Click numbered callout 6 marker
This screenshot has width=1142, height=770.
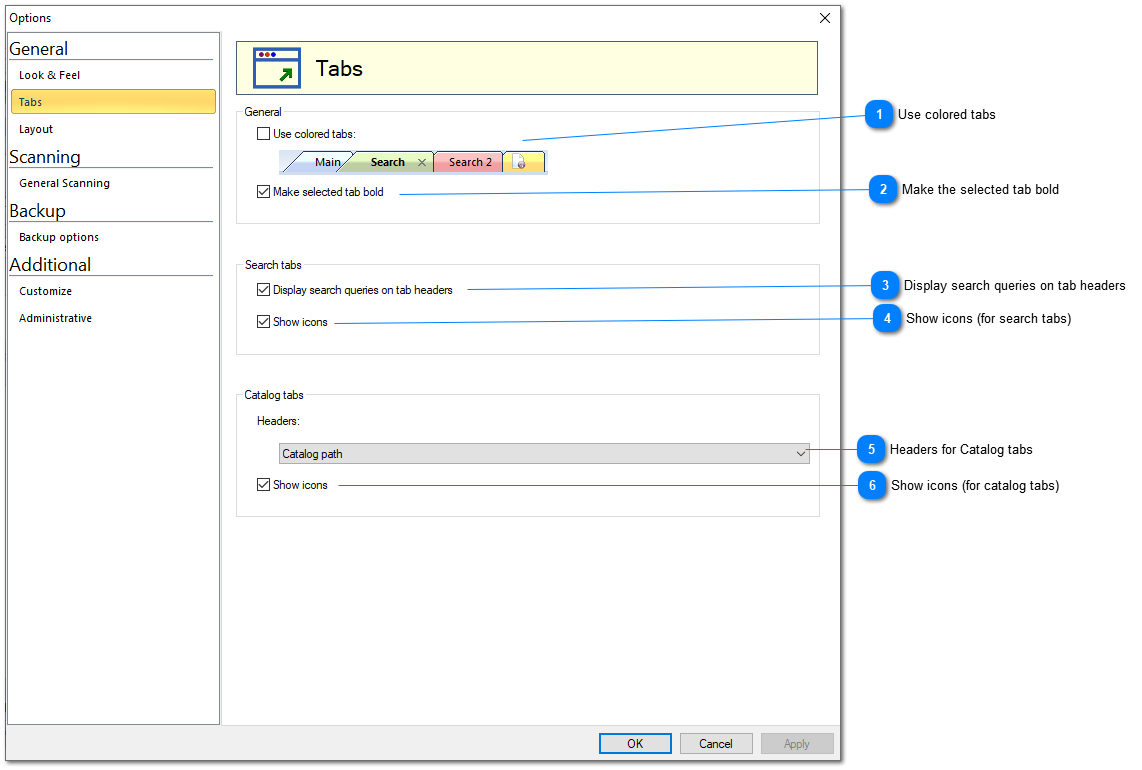(872, 486)
